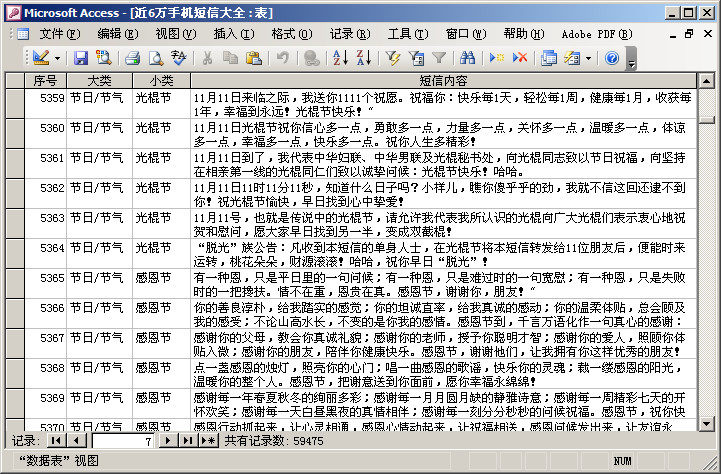Viewport: 721px width, 474px height.
Task: Go to last record navigation button
Action: pos(188,440)
